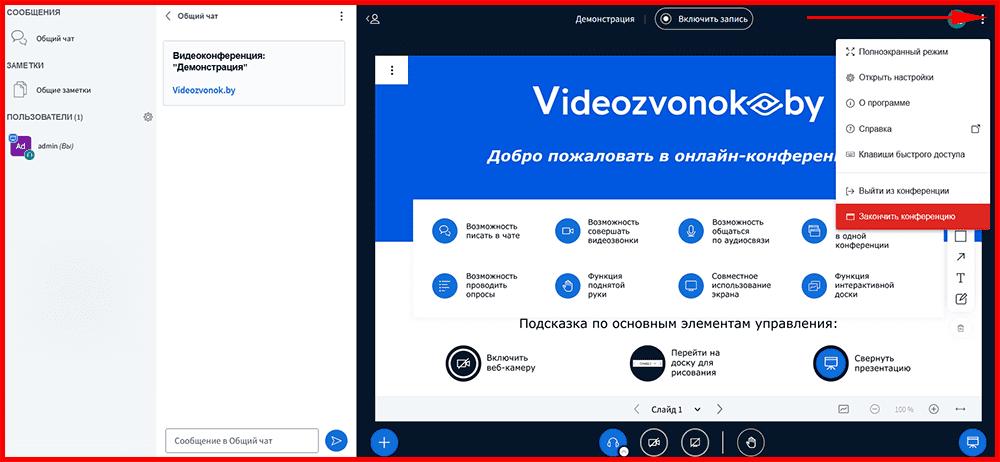Open presentation options three-dot button on slide
Image resolution: width=1000 pixels, height=462 pixels.
392,70
